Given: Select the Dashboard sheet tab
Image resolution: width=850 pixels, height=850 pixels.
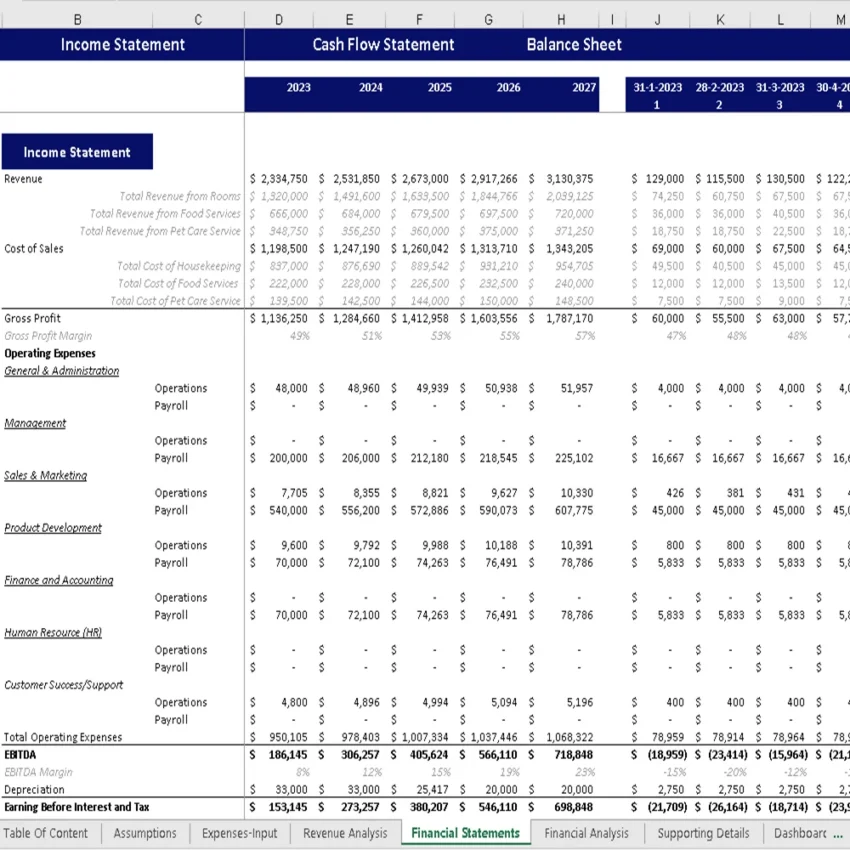Looking at the screenshot, I should (798, 833).
